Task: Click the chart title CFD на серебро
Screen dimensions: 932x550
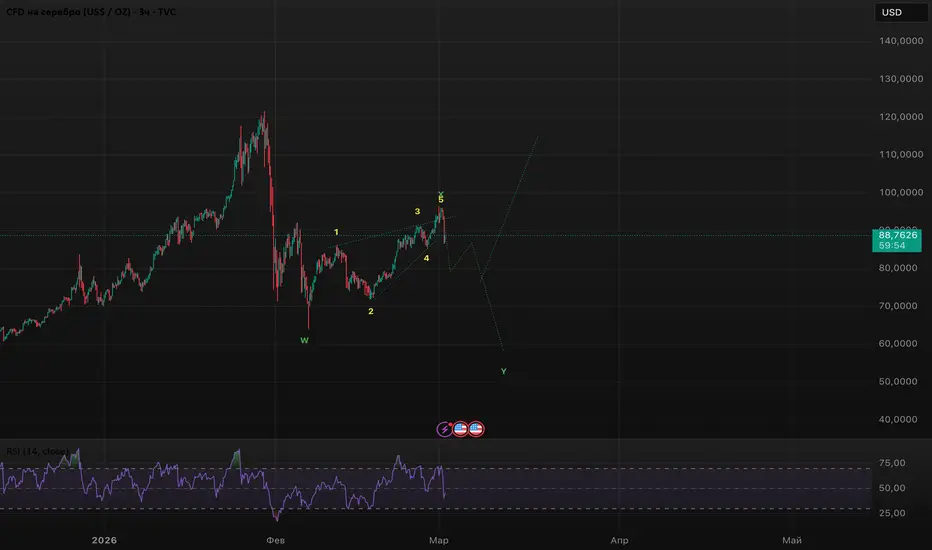Action: pos(43,12)
